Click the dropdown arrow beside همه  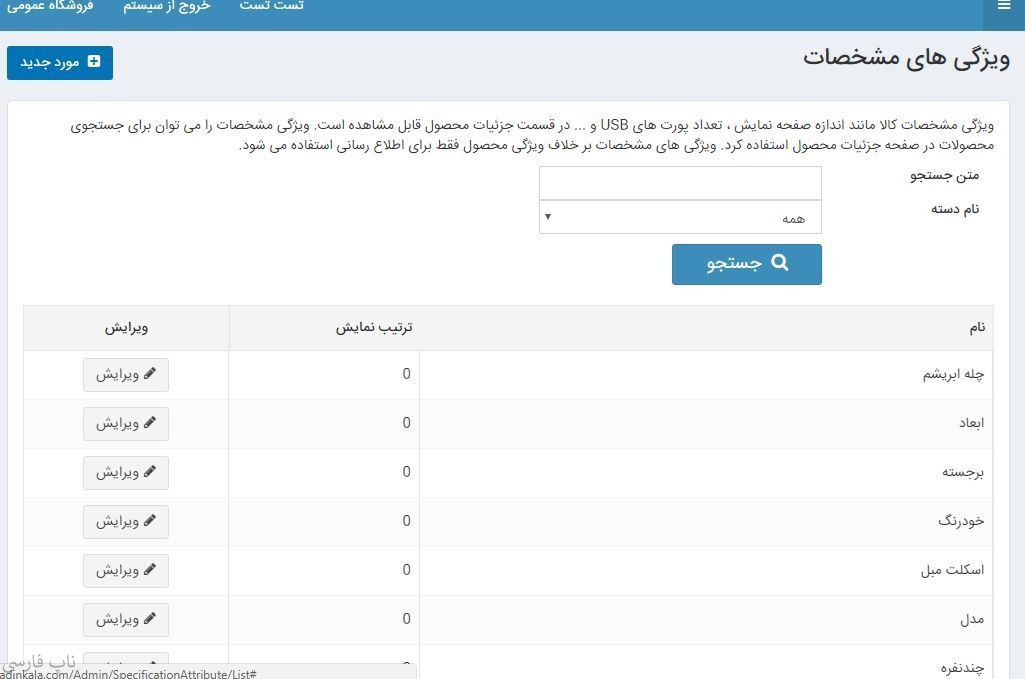(548, 217)
